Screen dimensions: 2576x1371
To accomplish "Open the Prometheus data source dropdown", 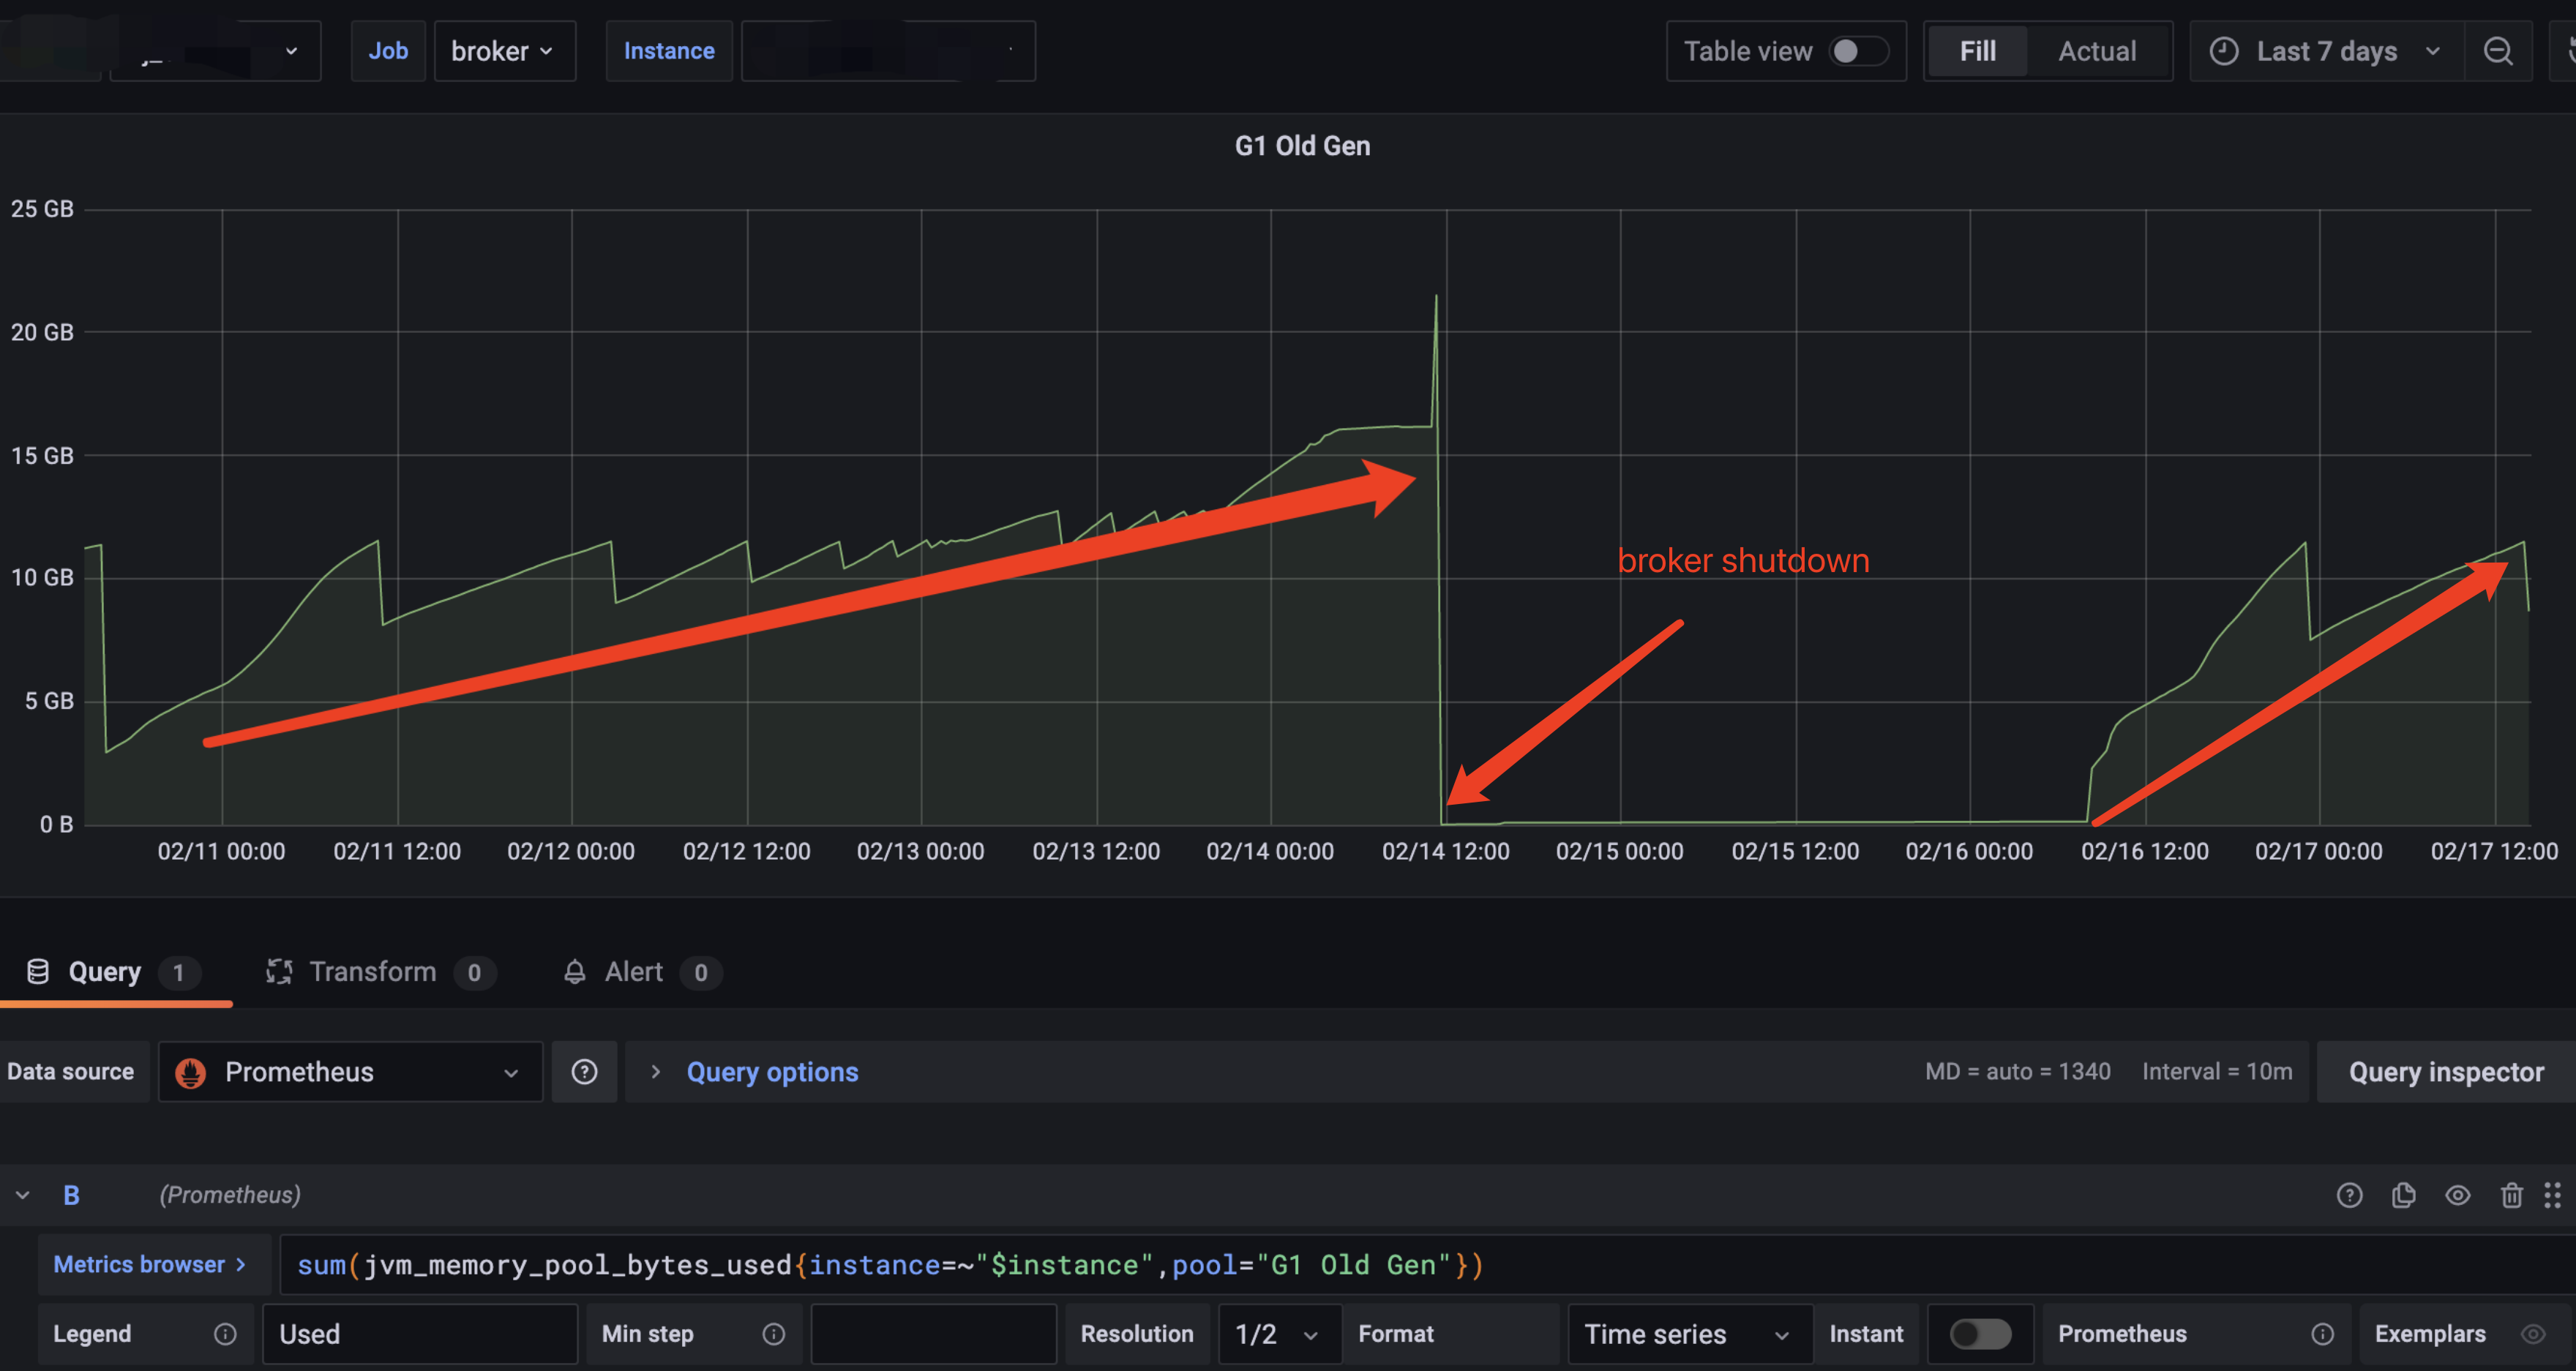I will tap(350, 1072).
